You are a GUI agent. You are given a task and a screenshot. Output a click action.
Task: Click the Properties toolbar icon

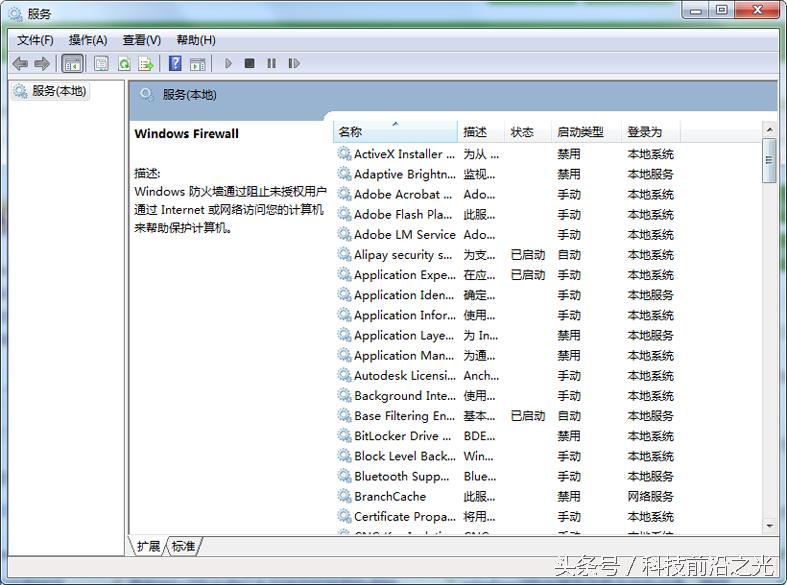[101, 64]
